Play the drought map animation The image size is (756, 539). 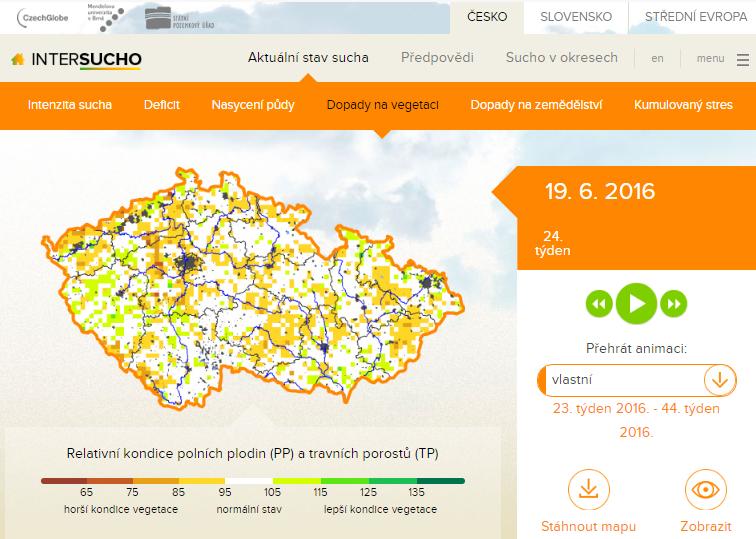click(x=636, y=304)
